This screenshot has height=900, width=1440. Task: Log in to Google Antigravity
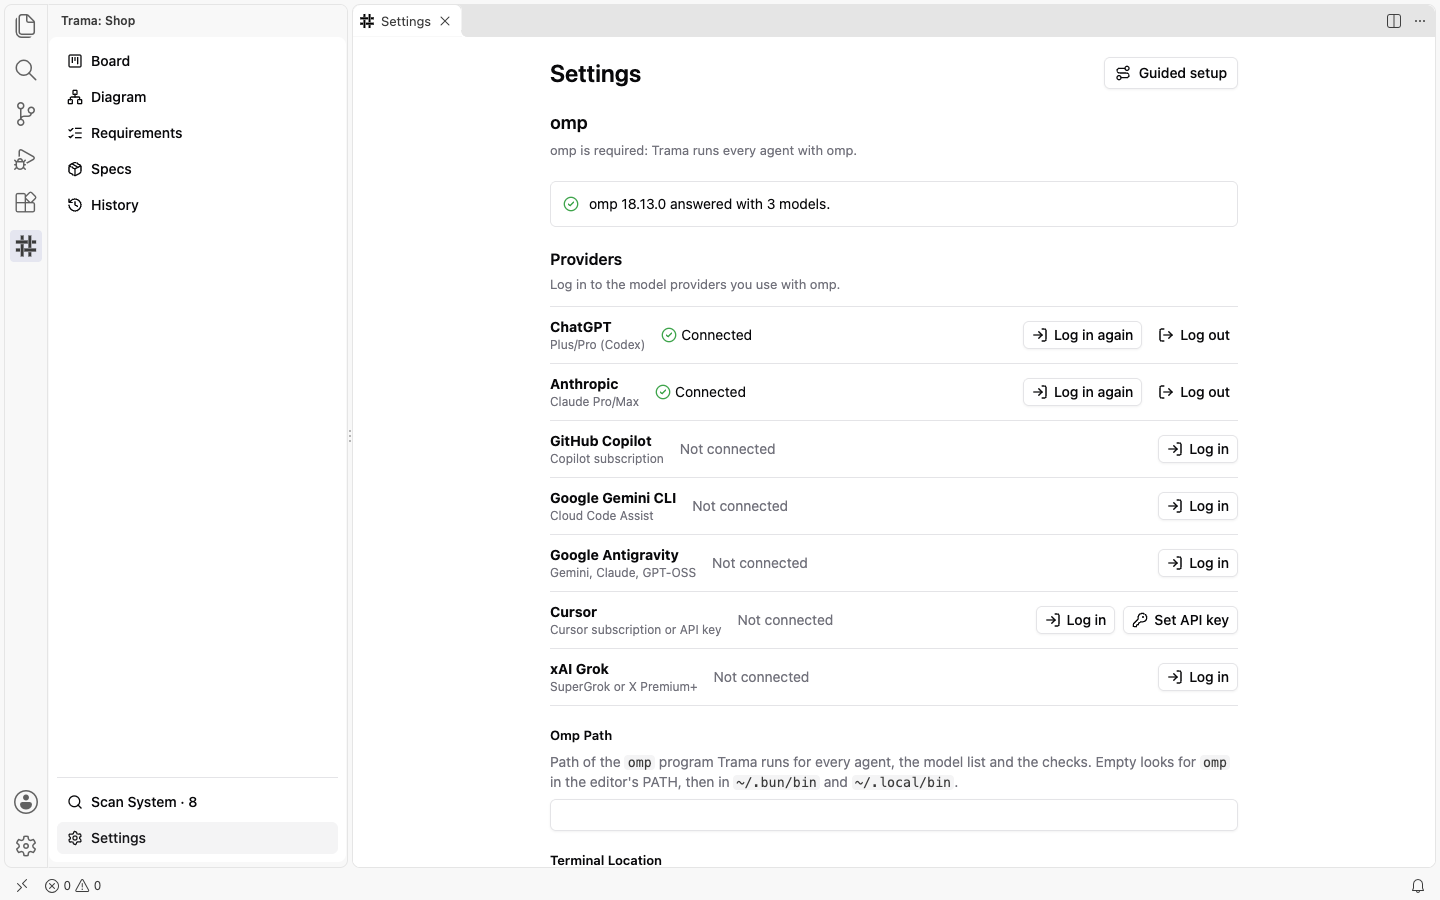(x=1198, y=563)
